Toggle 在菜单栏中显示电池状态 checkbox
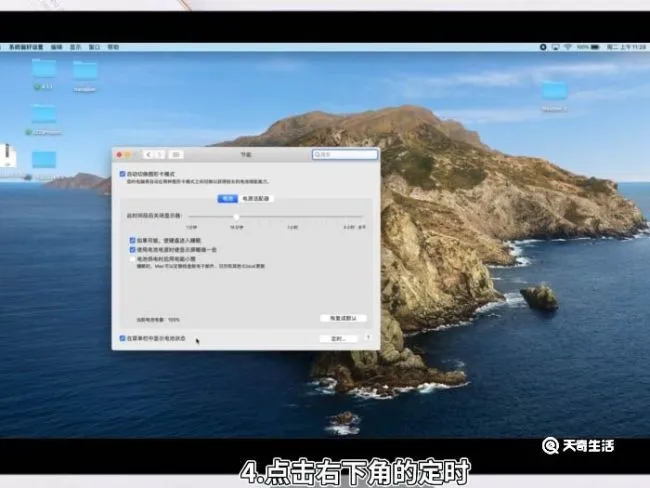650x488 pixels. (122, 338)
